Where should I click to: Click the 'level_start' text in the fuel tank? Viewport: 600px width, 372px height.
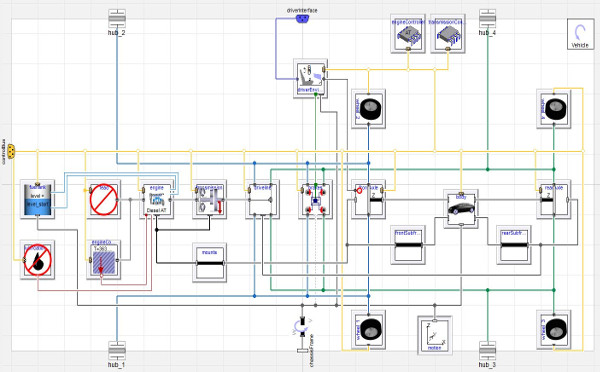[37, 204]
